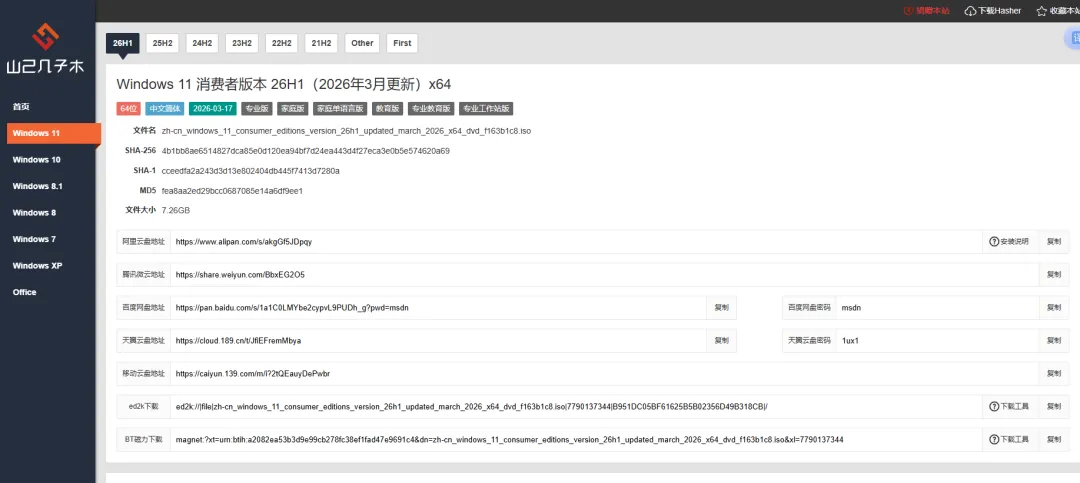
Task: Copy the cloud.189.cn link via 复制
Action: coord(721,340)
